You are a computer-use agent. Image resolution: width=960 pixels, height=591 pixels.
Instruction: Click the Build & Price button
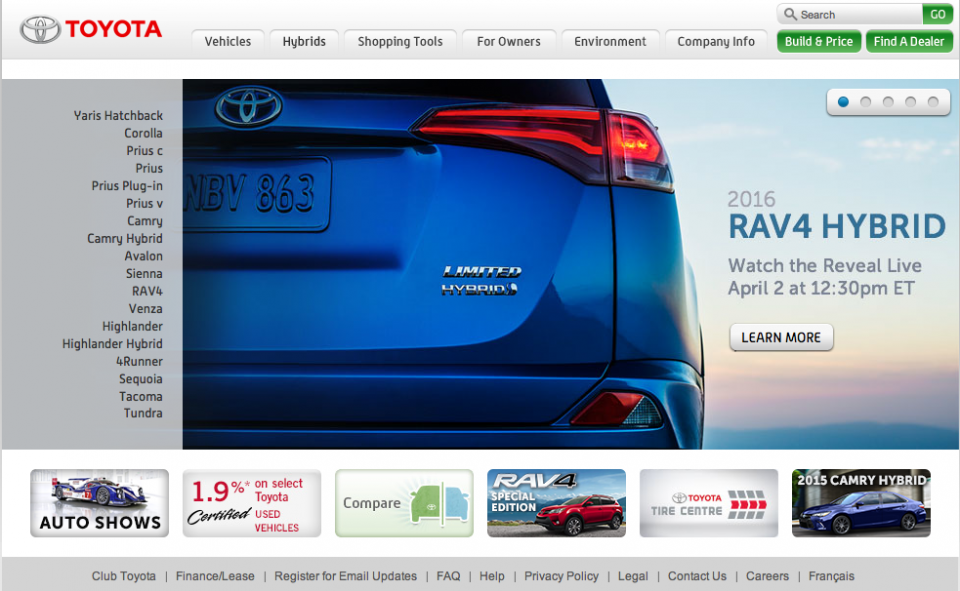pyautogui.click(x=819, y=42)
